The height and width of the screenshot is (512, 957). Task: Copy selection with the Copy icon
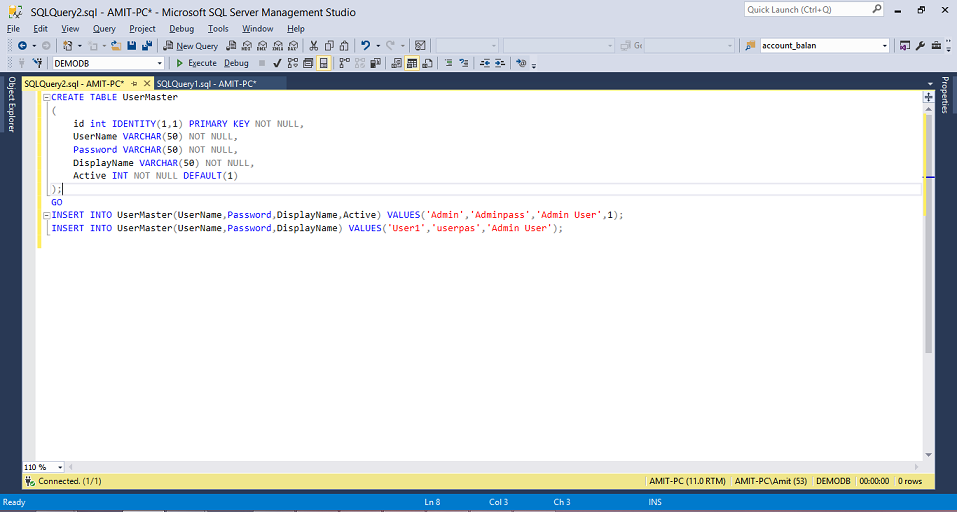click(x=329, y=45)
